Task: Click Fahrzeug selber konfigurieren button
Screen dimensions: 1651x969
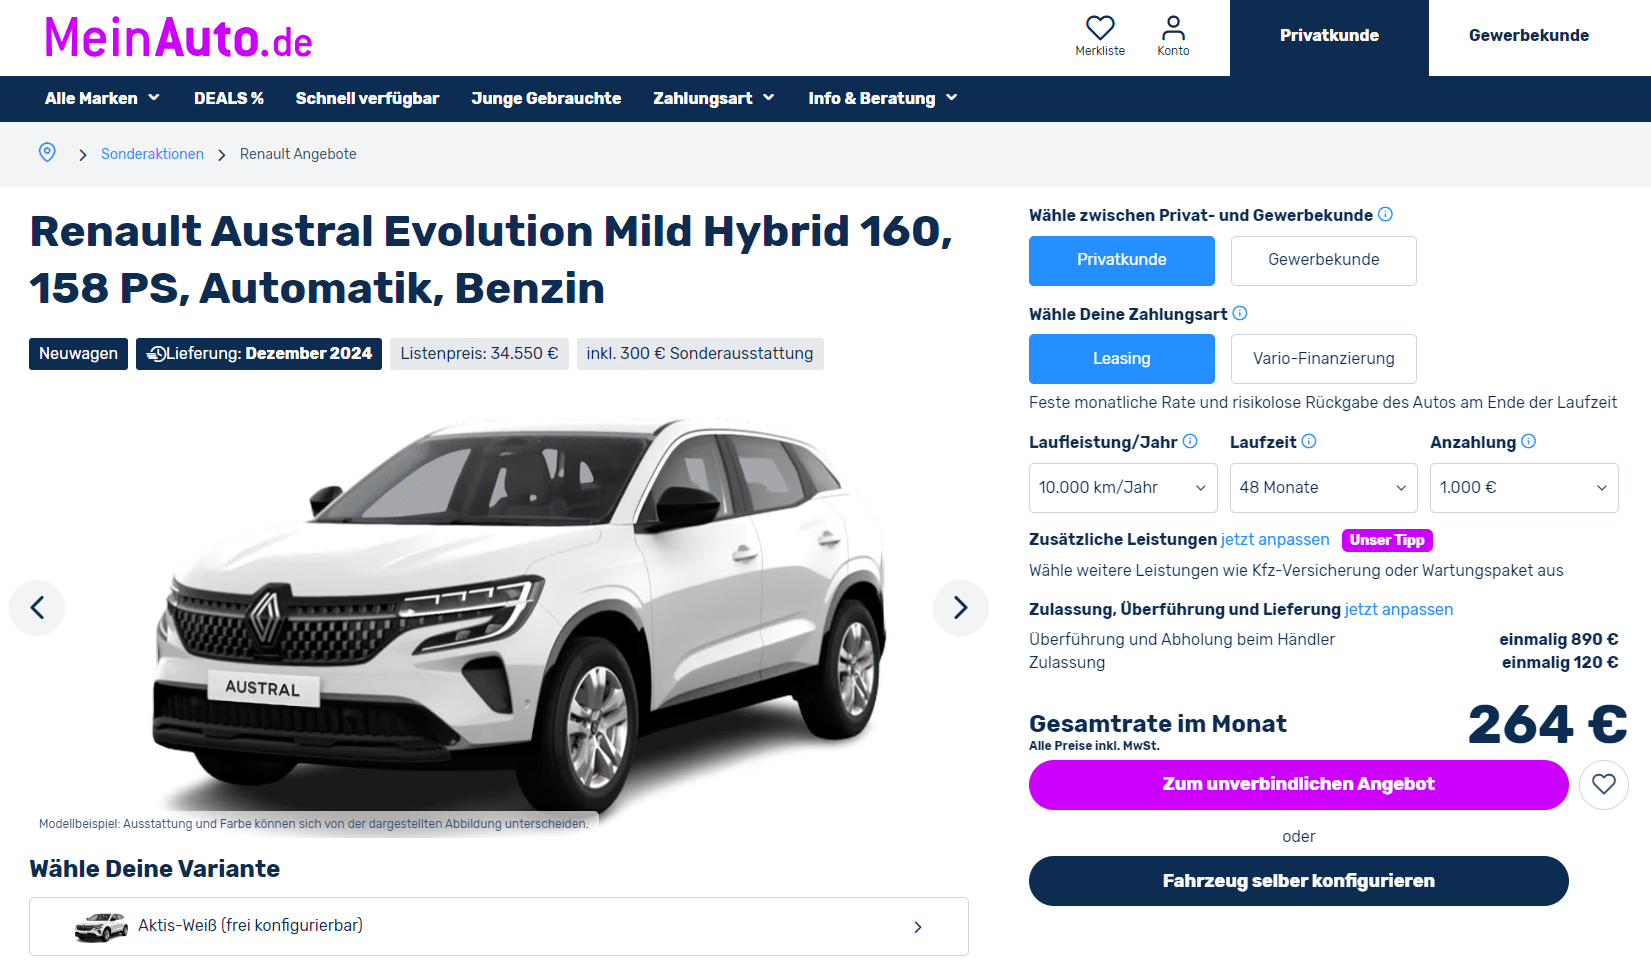Action: [x=1298, y=881]
